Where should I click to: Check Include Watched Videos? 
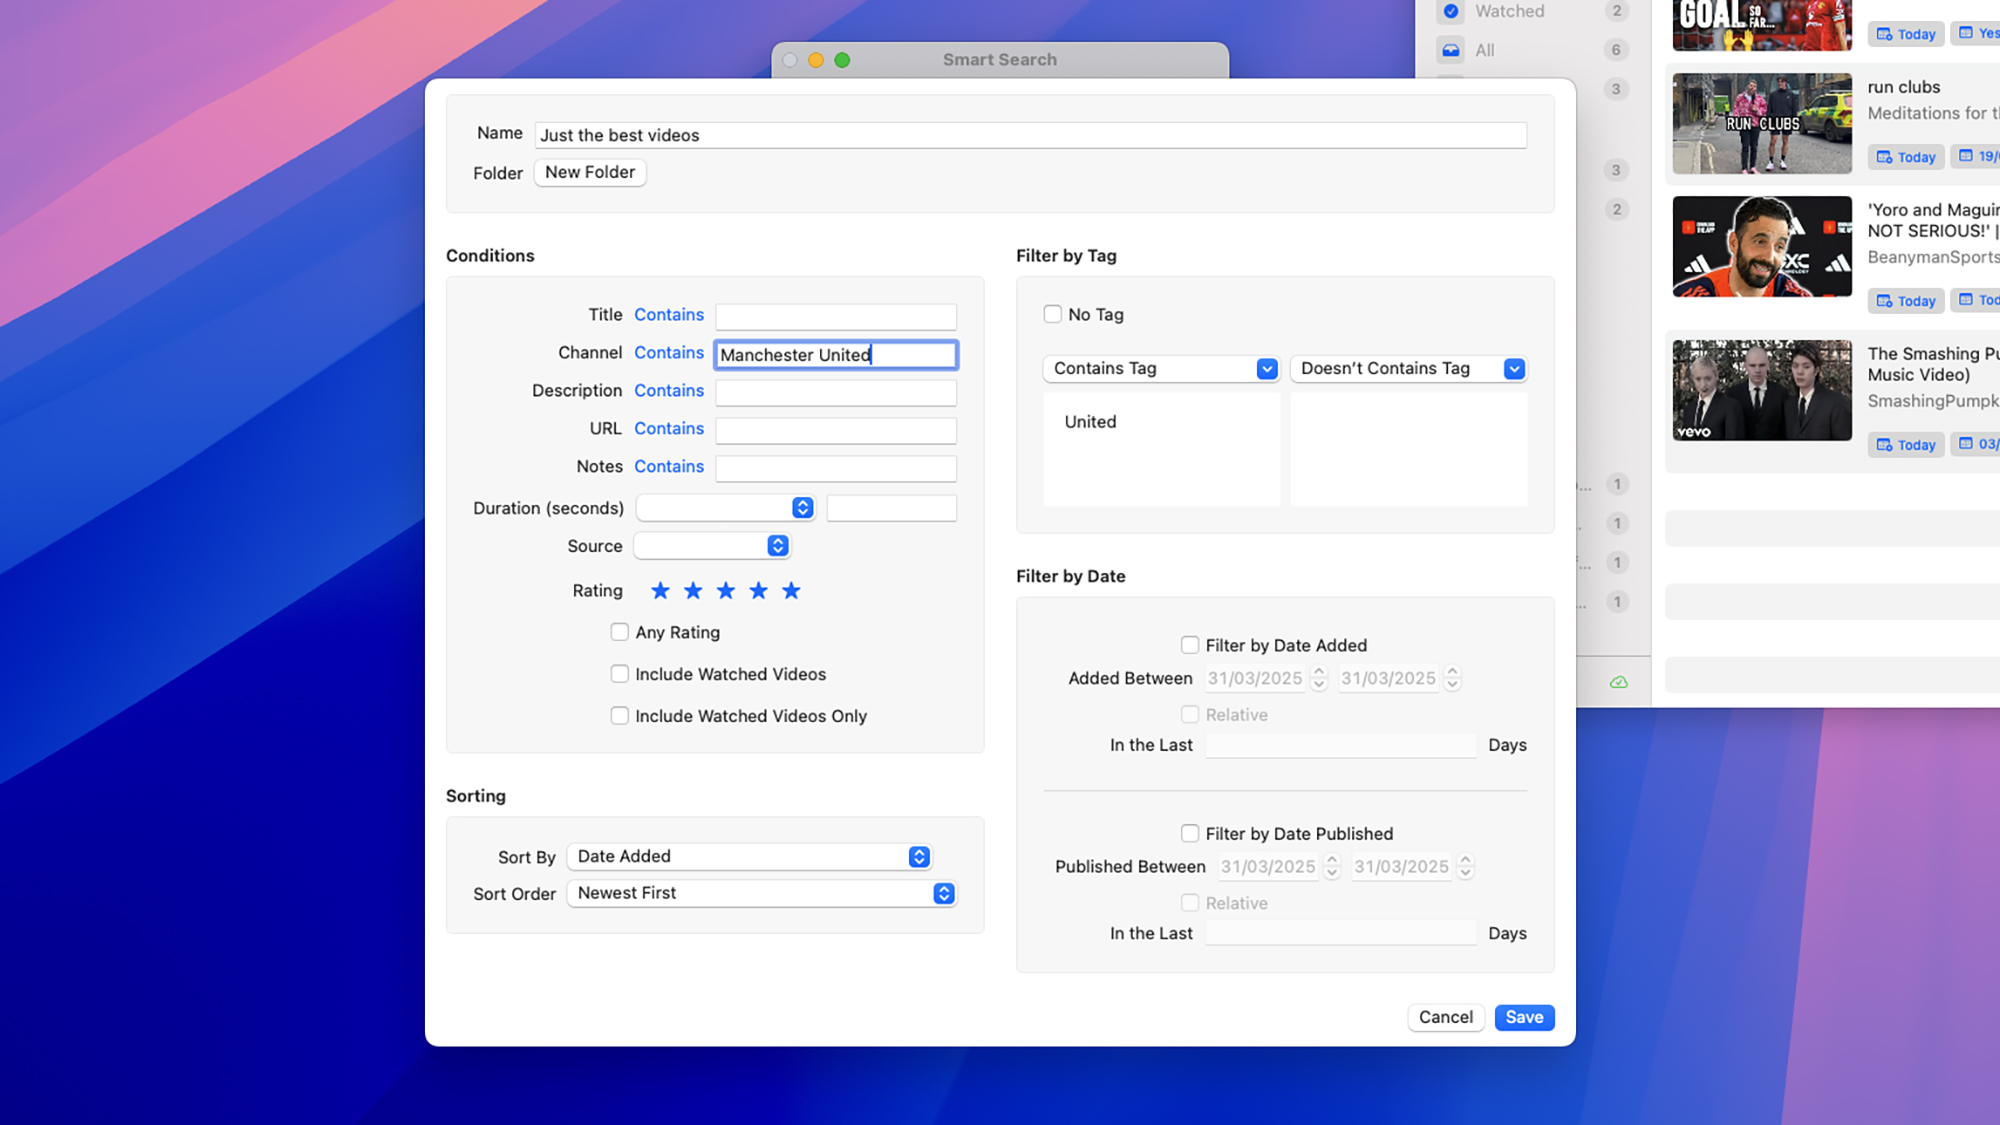point(620,674)
